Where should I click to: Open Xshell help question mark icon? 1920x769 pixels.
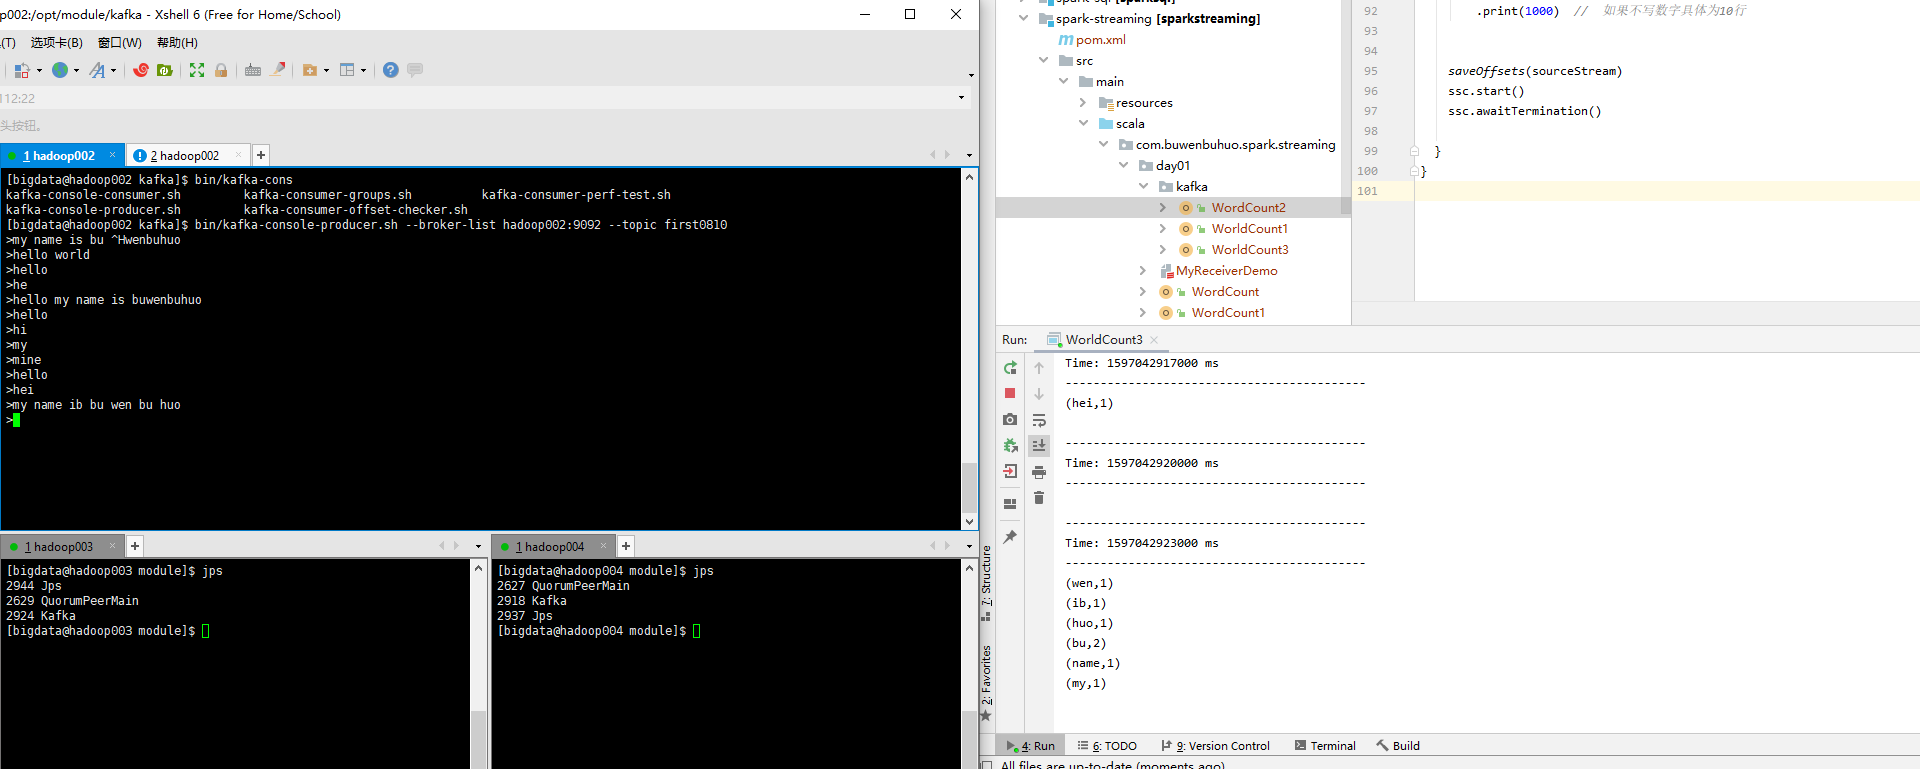[x=391, y=70]
